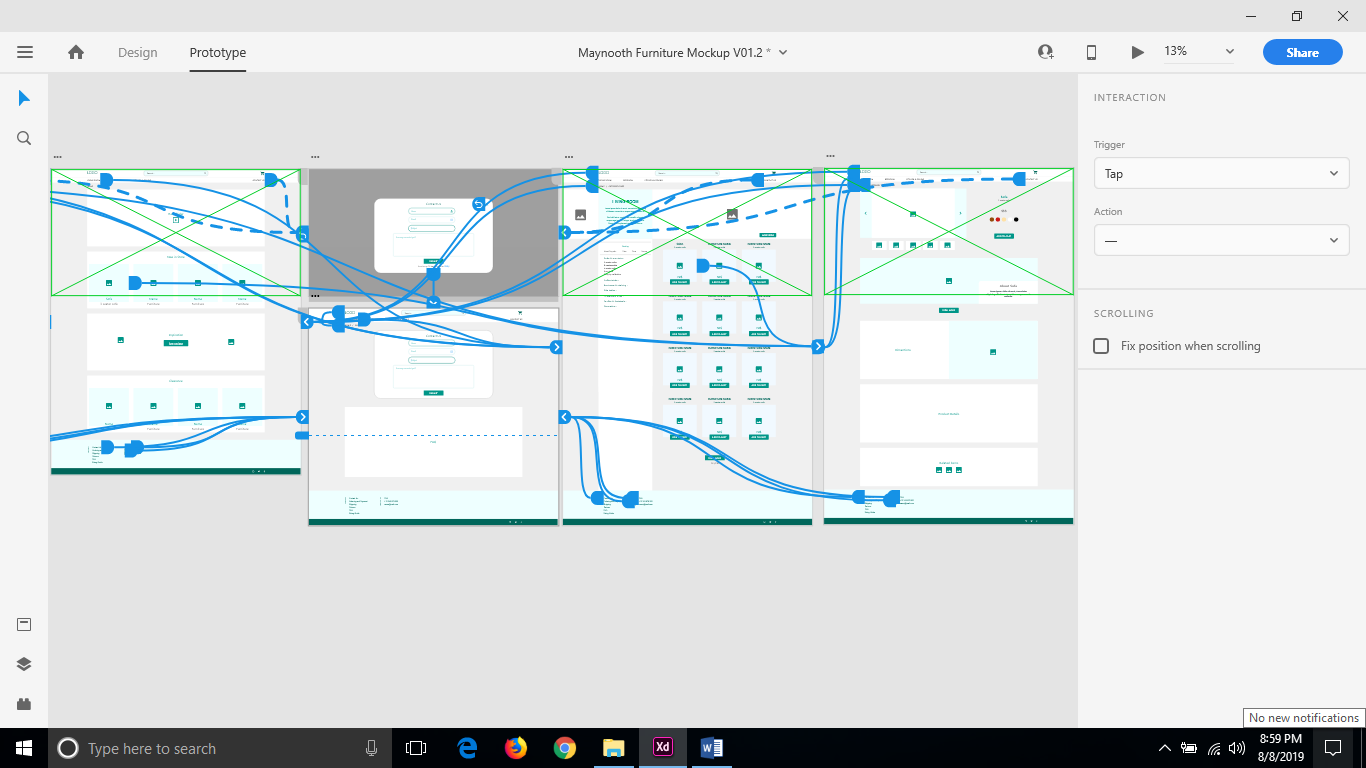Enable Fix position when scrolling
1366x768 pixels.
tap(1101, 346)
